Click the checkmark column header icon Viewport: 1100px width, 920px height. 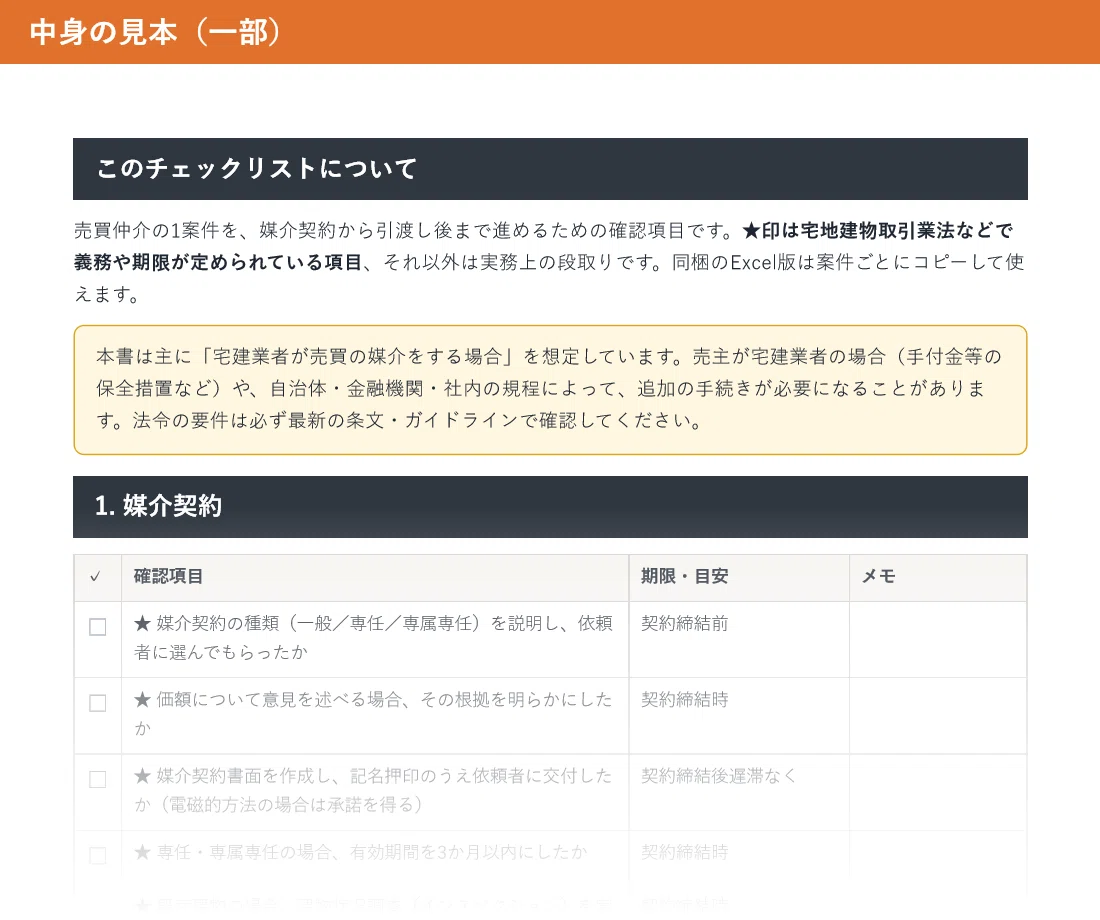95,576
